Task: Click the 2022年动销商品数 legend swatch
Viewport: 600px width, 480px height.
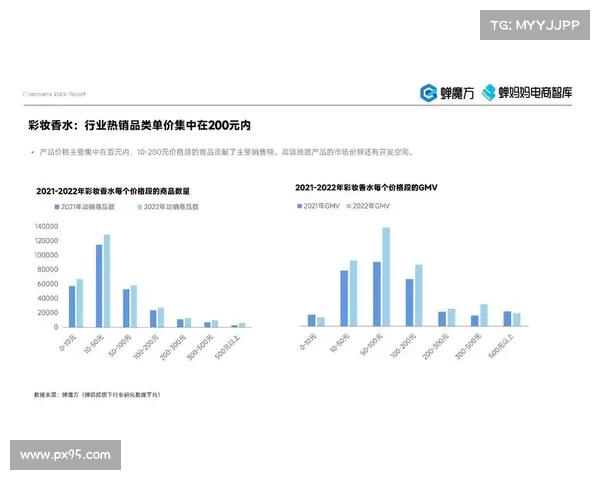Action: coord(140,207)
